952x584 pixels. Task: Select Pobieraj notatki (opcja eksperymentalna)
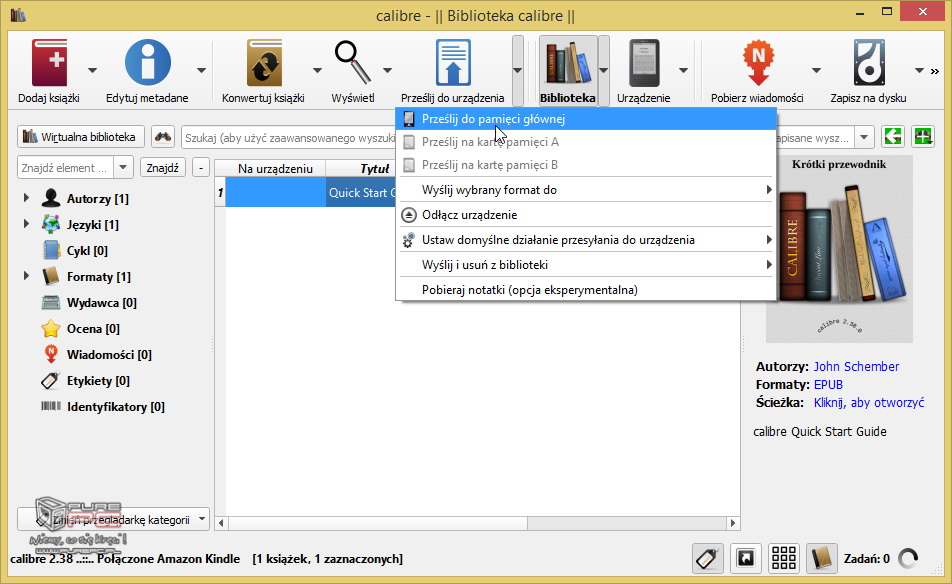click(x=586, y=290)
